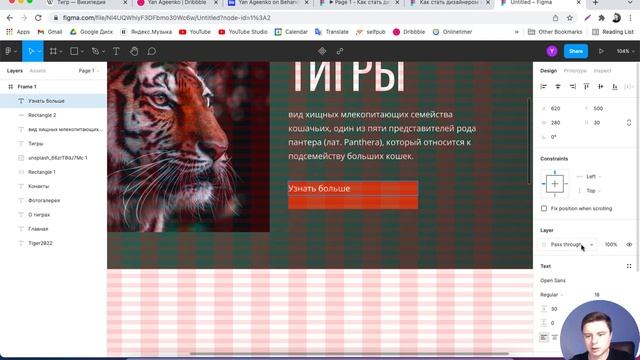Image resolution: width=640 pixels, height=360 pixels.
Task: Click the Align right icon
Action: [572, 87]
